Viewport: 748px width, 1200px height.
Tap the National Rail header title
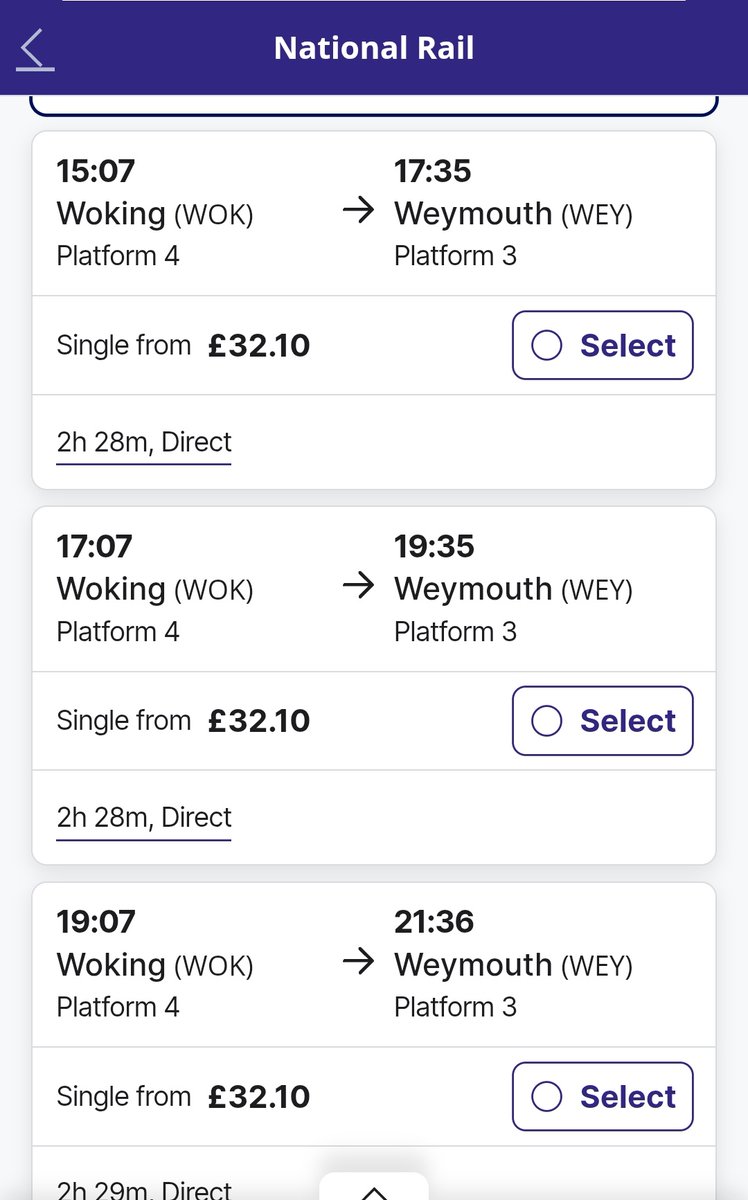point(374,48)
